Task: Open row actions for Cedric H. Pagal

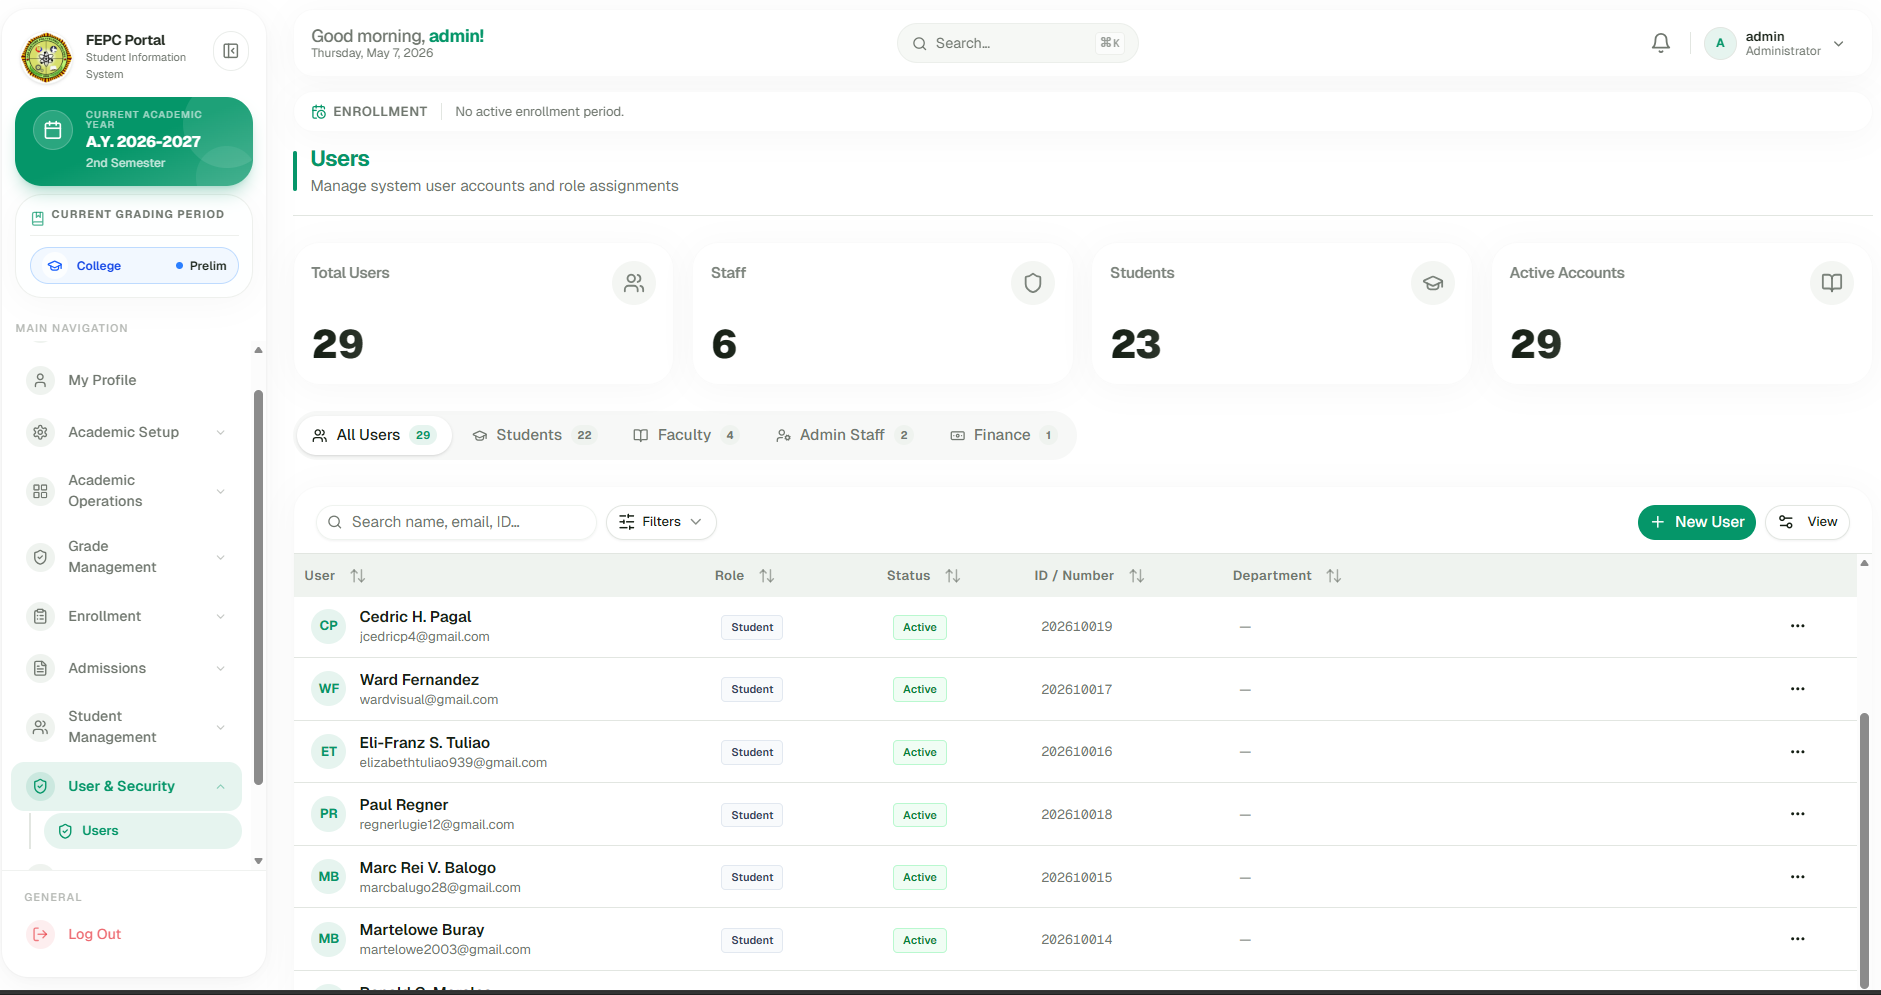Action: click(x=1797, y=626)
